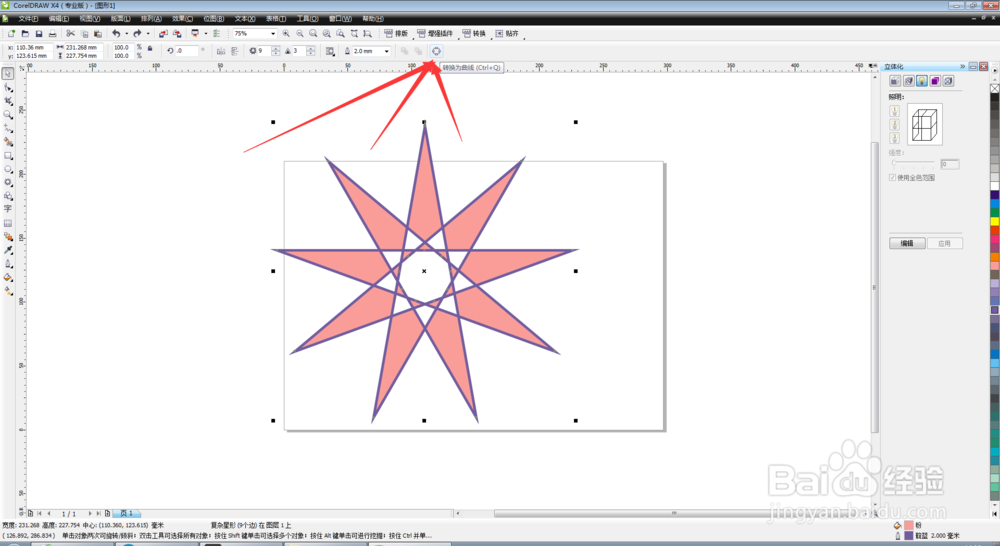This screenshot has height=546, width=1000.
Task: Expand the docker double-chevron button
Action: point(962,66)
